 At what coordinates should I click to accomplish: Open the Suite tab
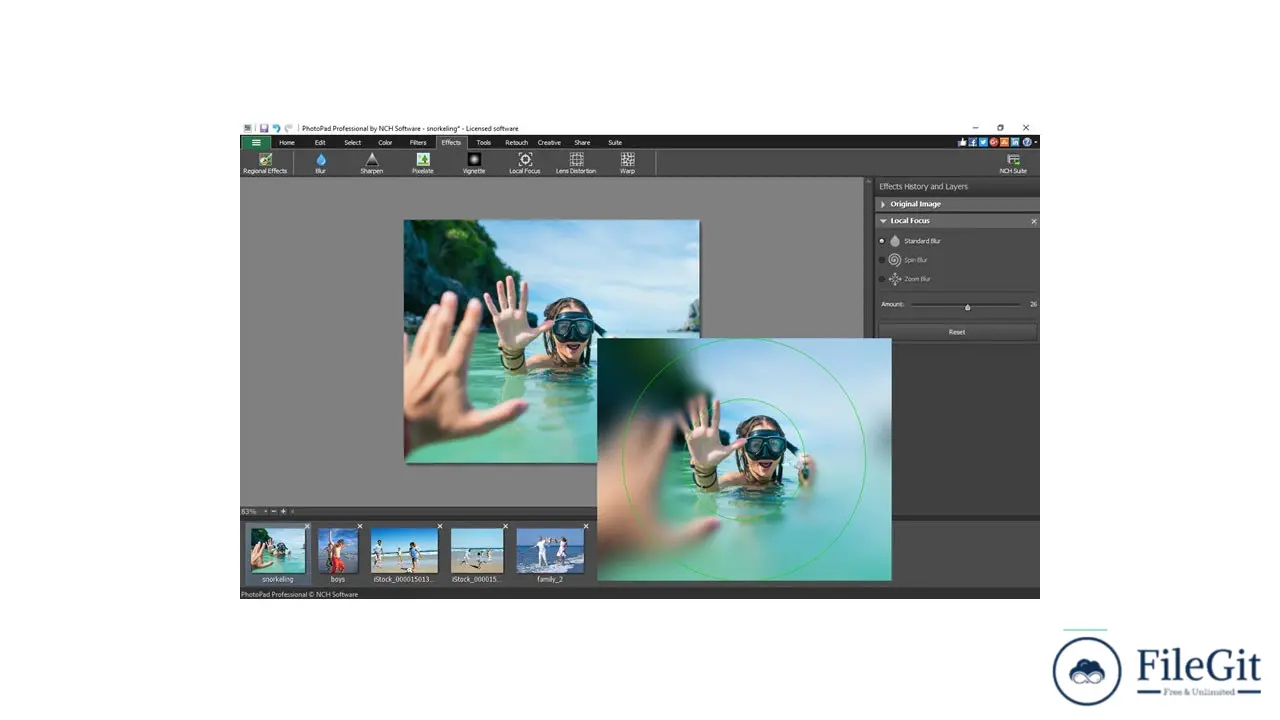pyautogui.click(x=615, y=143)
